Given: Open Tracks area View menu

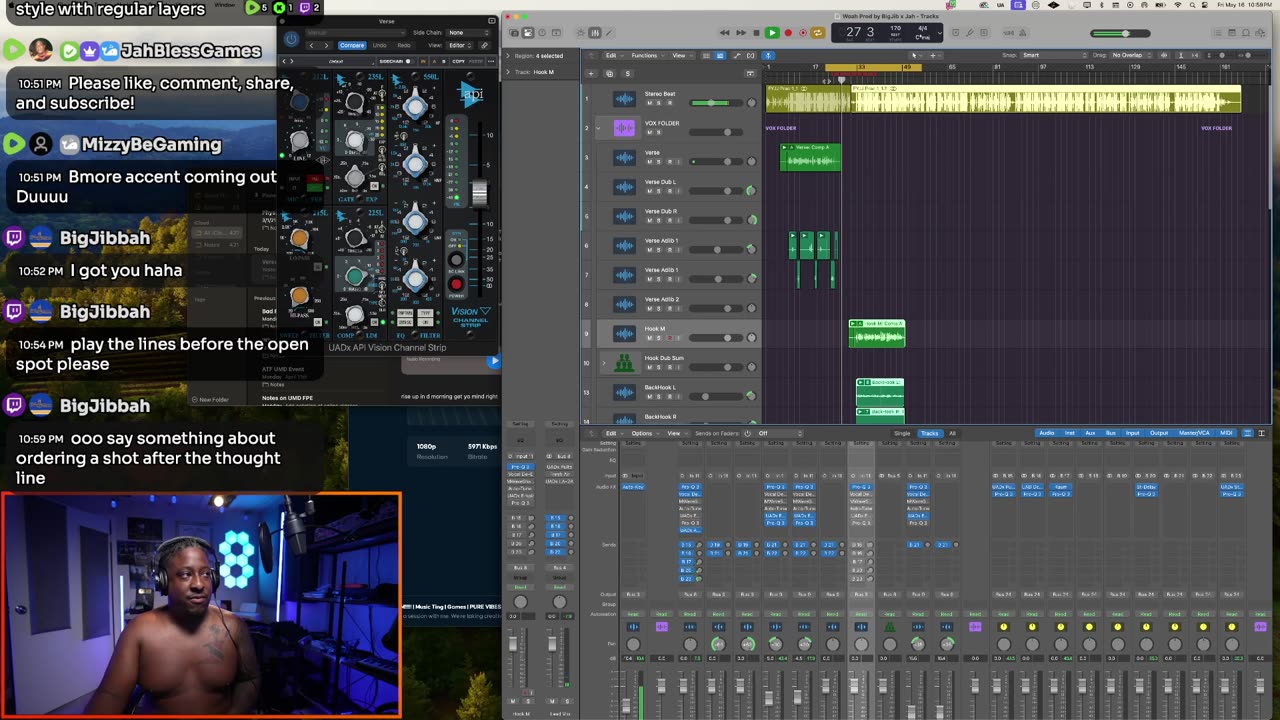Looking at the screenshot, I should [x=680, y=55].
